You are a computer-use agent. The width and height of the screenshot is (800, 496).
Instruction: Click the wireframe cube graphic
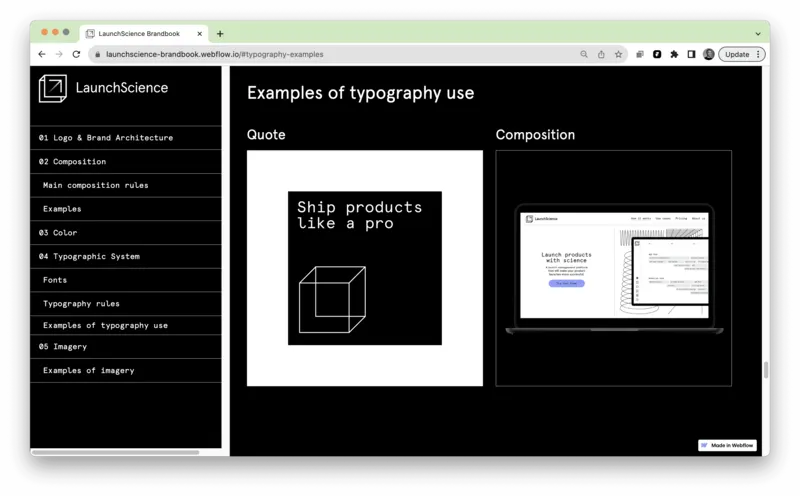click(x=332, y=300)
